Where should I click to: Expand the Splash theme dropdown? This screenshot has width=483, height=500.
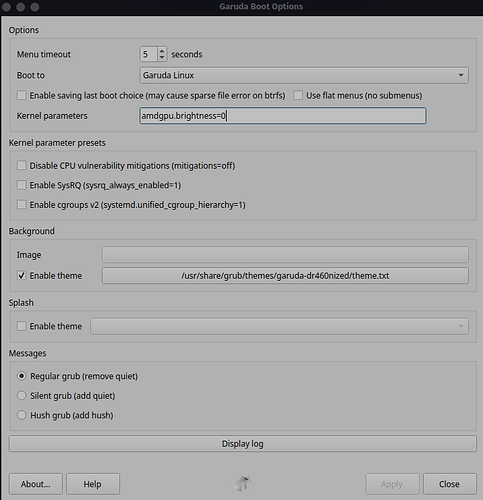click(x=279, y=326)
